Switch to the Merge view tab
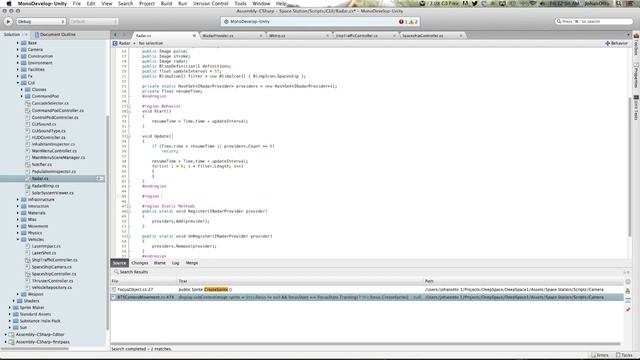 (x=191, y=263)
